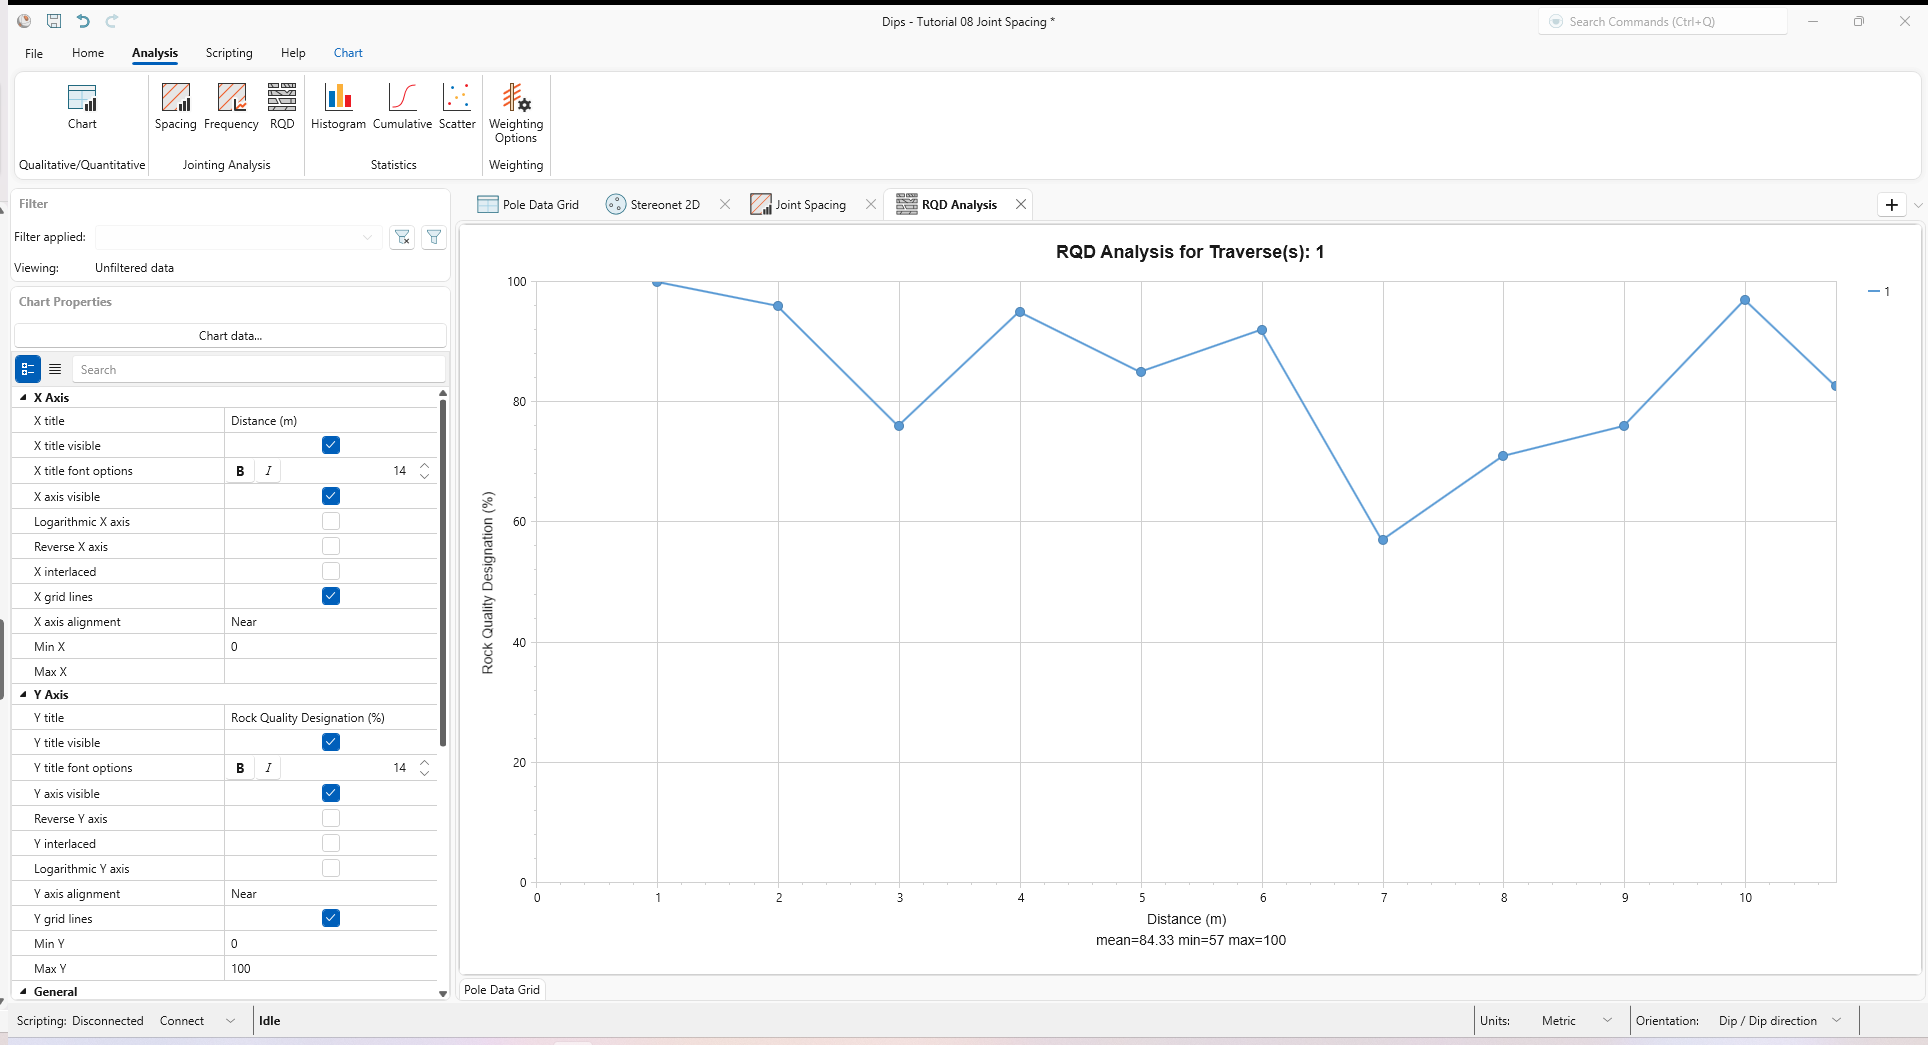Image resolution: width=1928 pixels, height=1045 pixels.
Task: Open Weighting Options
Action: (x=515, y=110)
